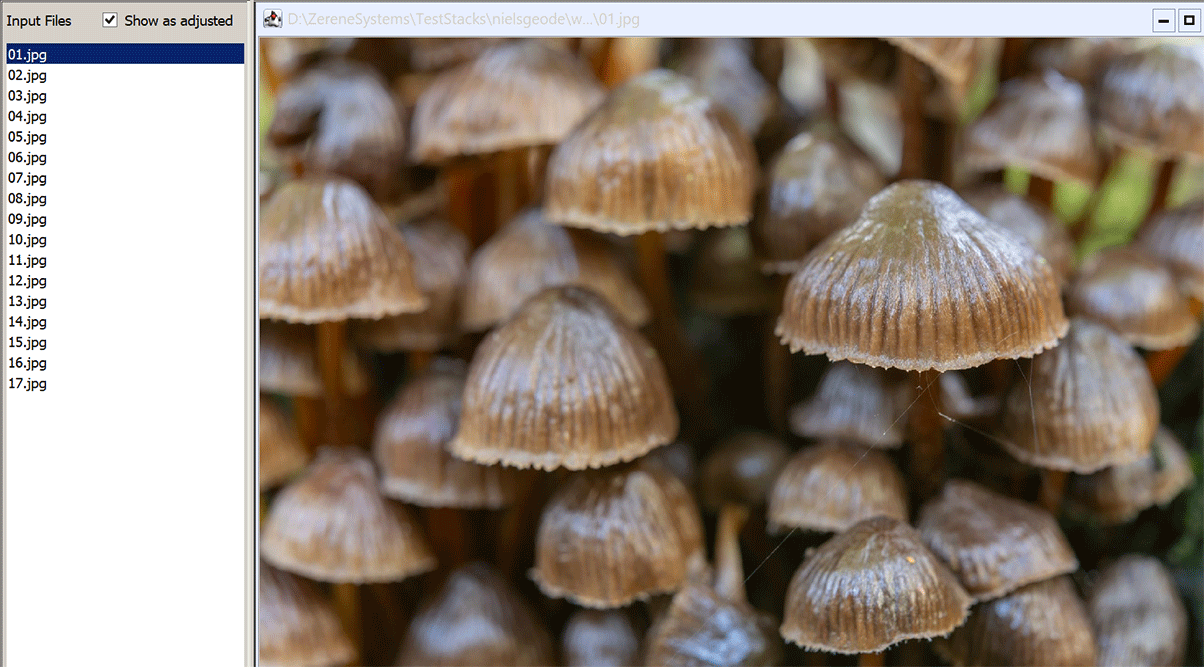Click the Zerene icon in image window title
Image resolution: width=1204 pixels, height=667 pixels.
pyautogui.click(x=271, y=19)
